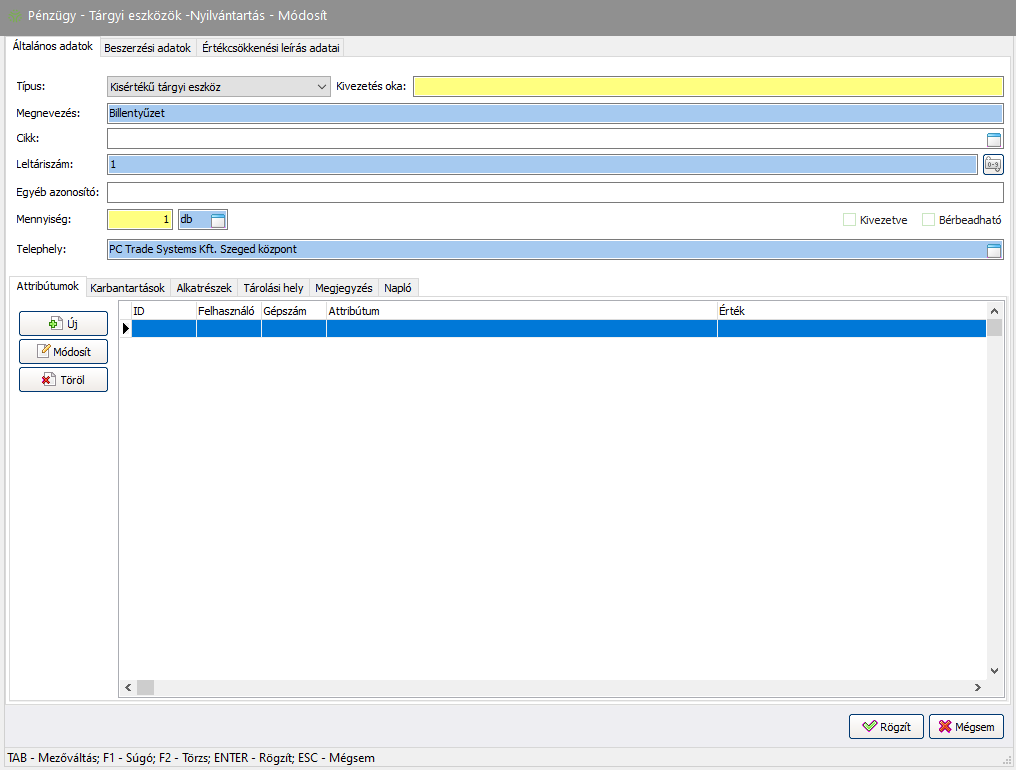Click the Egyéb azonosító input field
The height and width of the screenshot is (770, 1016).
pos(554,192)
